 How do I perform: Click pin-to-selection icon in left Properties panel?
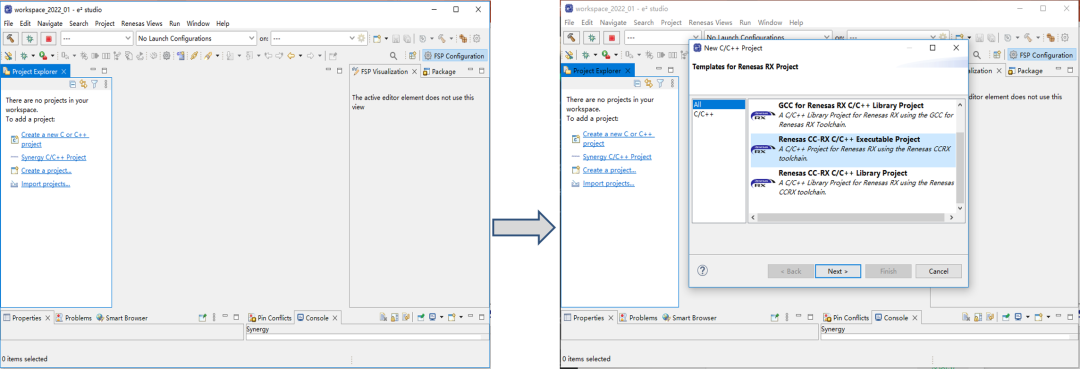pyautogui.click(x=202, y=318)
